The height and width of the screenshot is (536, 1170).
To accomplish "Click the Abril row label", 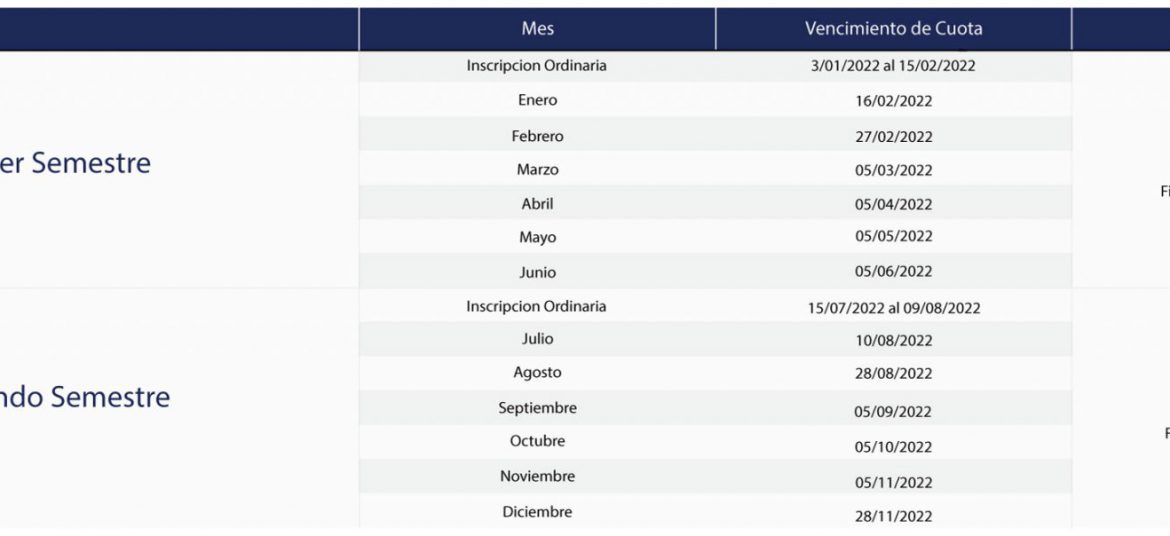I will tap(537, 203).
